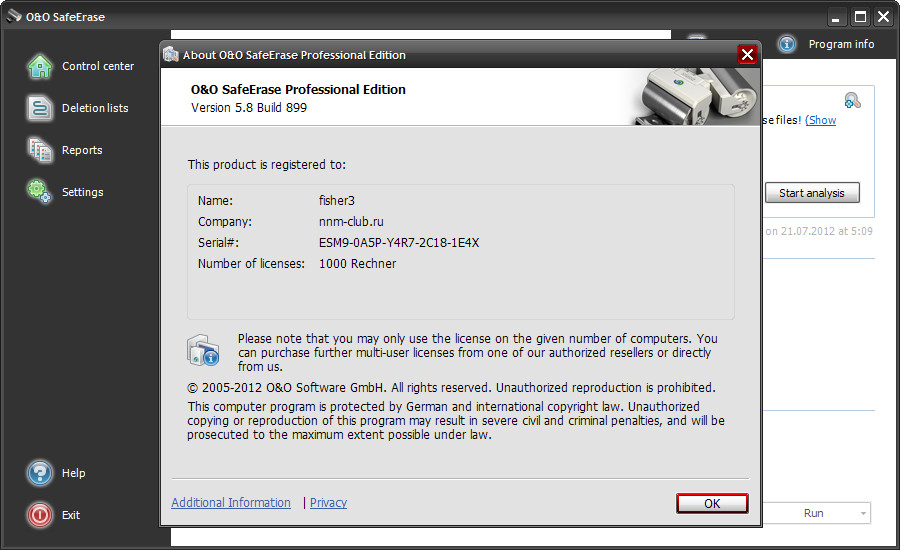Click the Program info 'i' icon
This screenshot has height=550, width=900.
coord(787,44)
